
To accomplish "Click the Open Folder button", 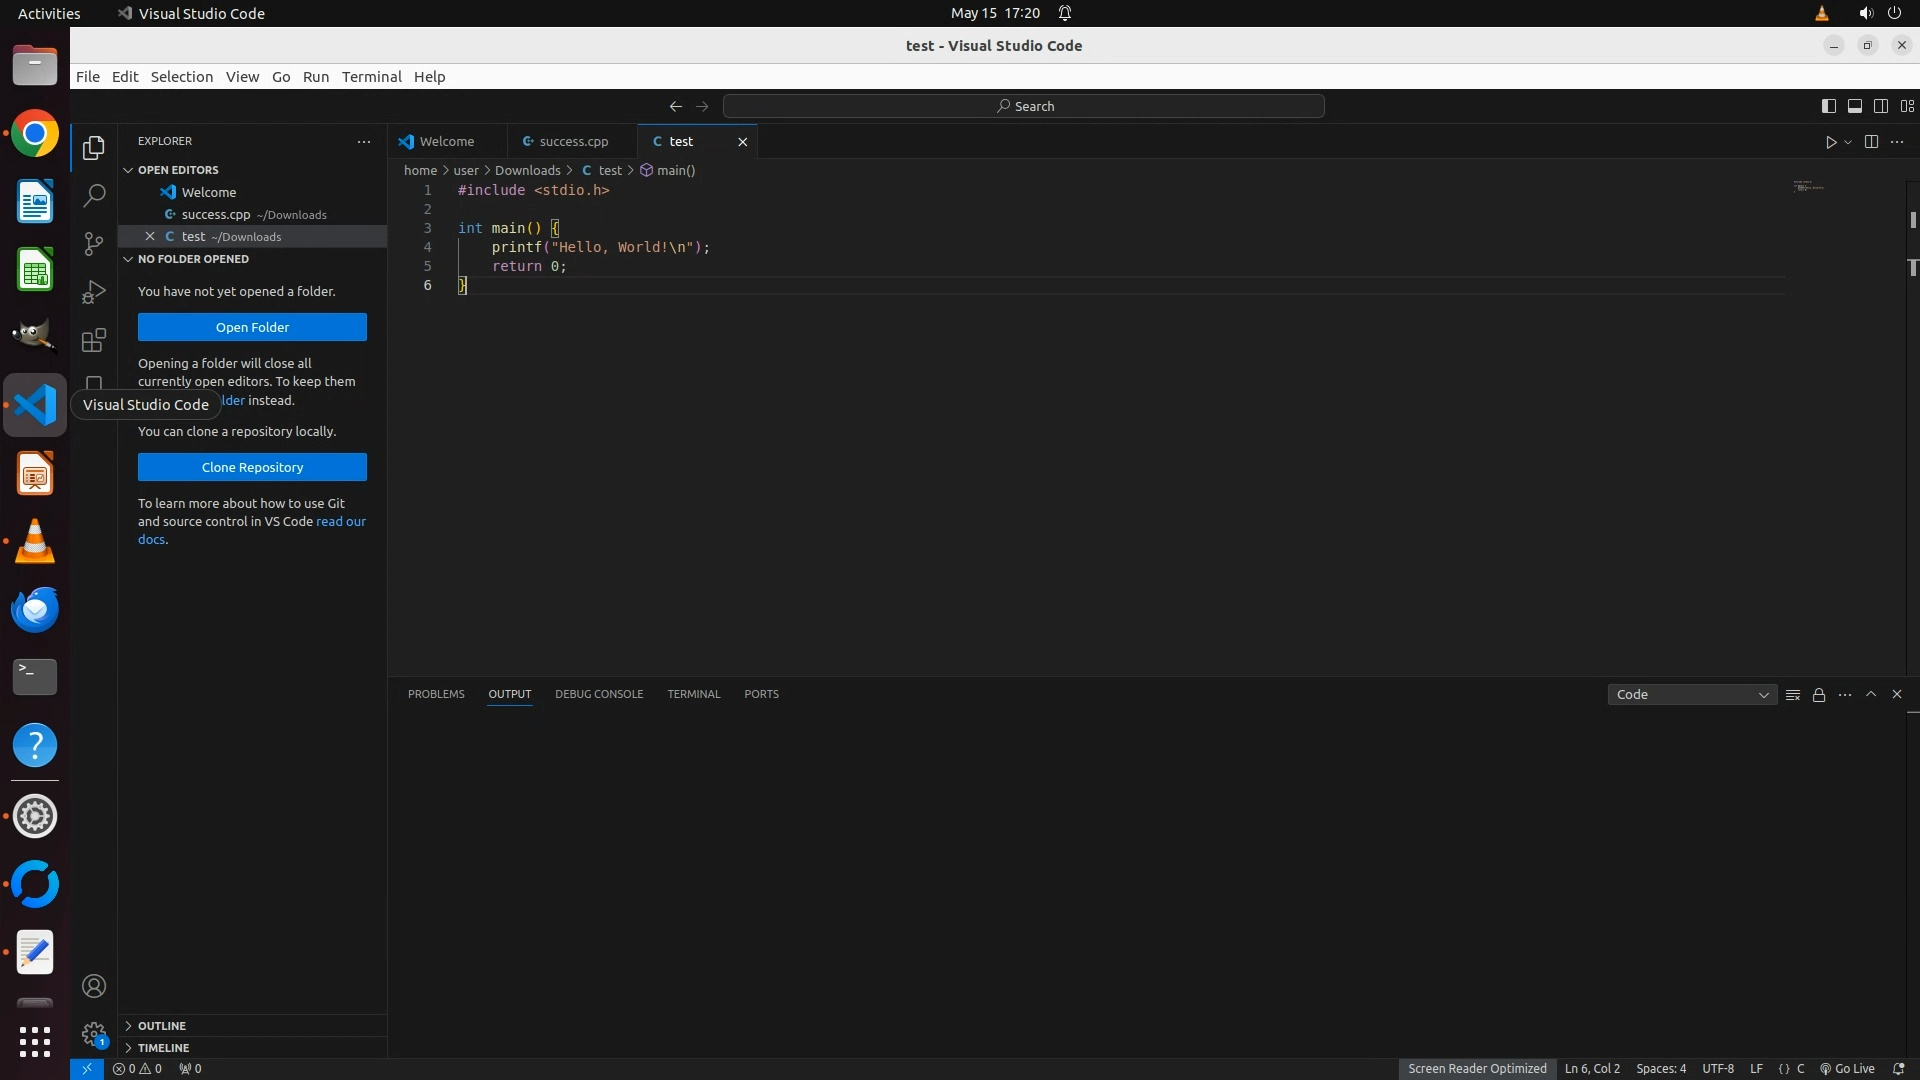I will (252, 327).
